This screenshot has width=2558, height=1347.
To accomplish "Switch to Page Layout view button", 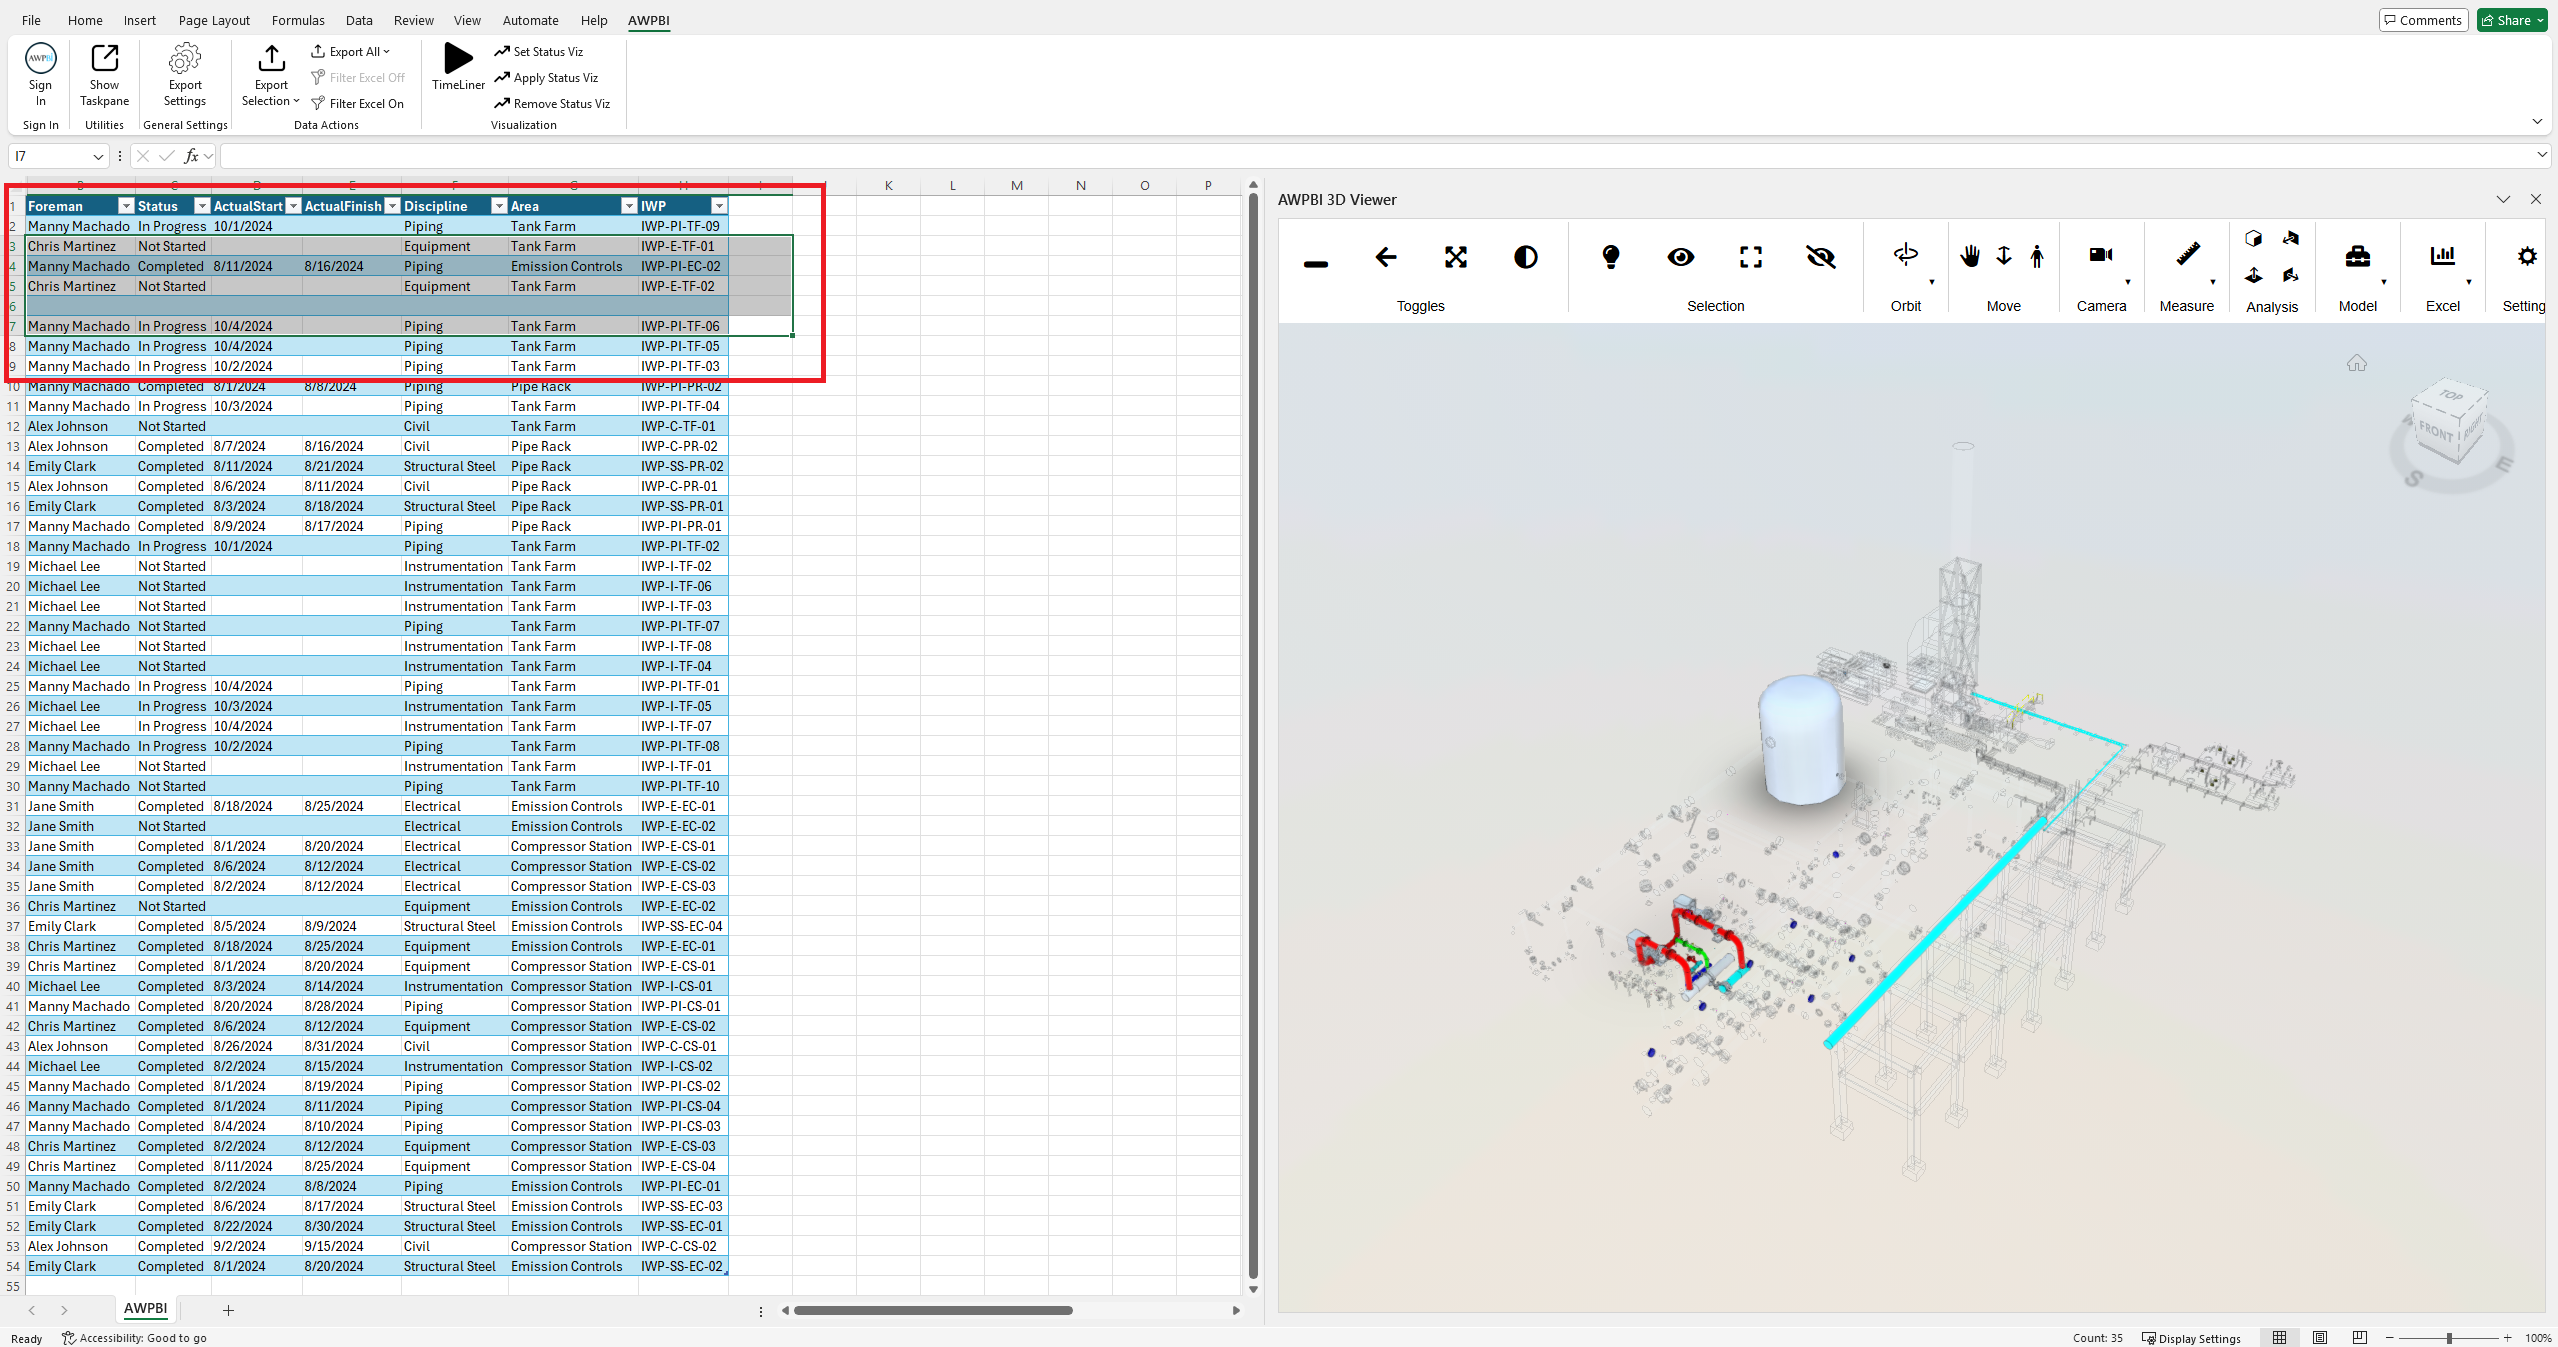I will [2320, 1338].
